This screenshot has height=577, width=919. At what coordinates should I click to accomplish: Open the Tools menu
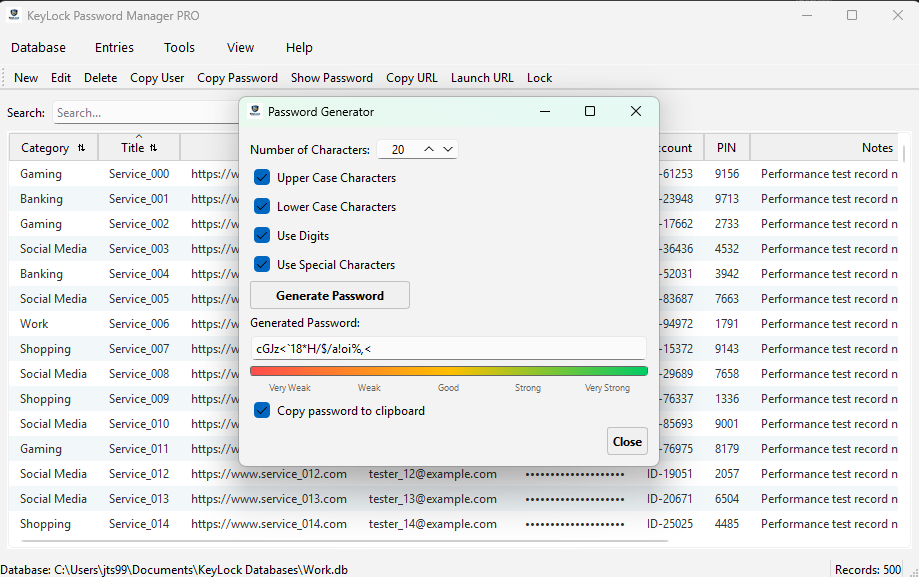[179, 47]
